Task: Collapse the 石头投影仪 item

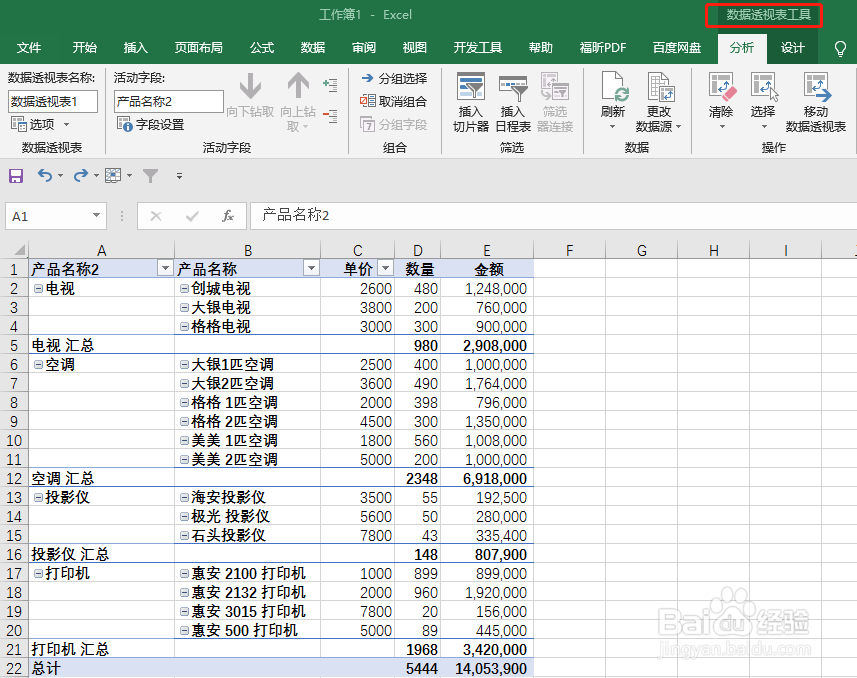Action: pyautogui.click(x=185, y=535)
